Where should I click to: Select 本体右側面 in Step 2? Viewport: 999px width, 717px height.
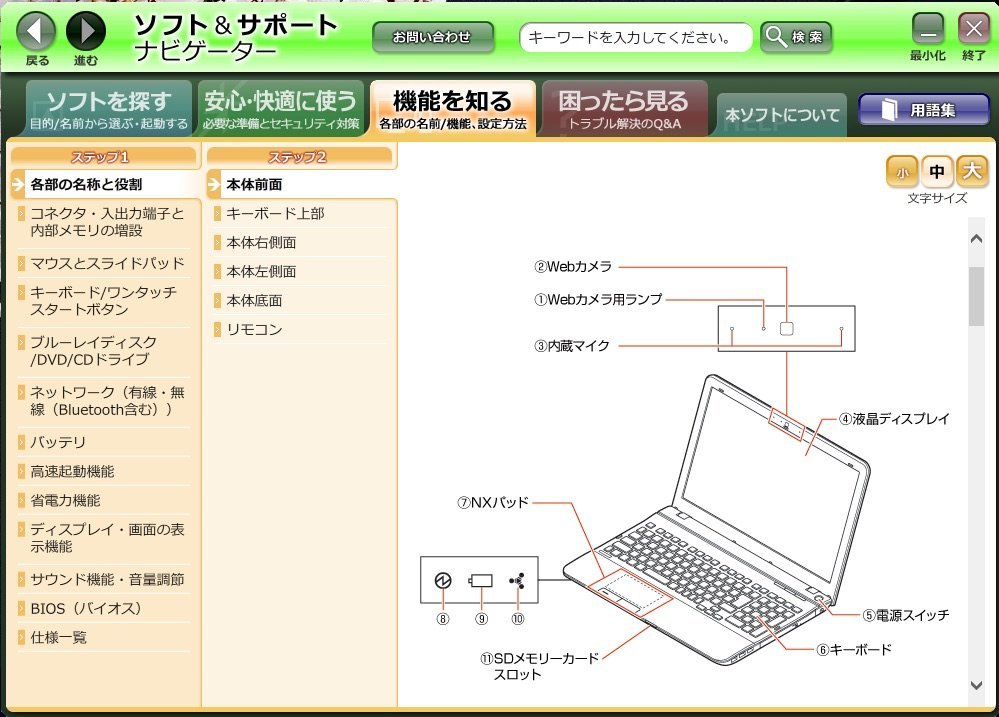[302, 243]
